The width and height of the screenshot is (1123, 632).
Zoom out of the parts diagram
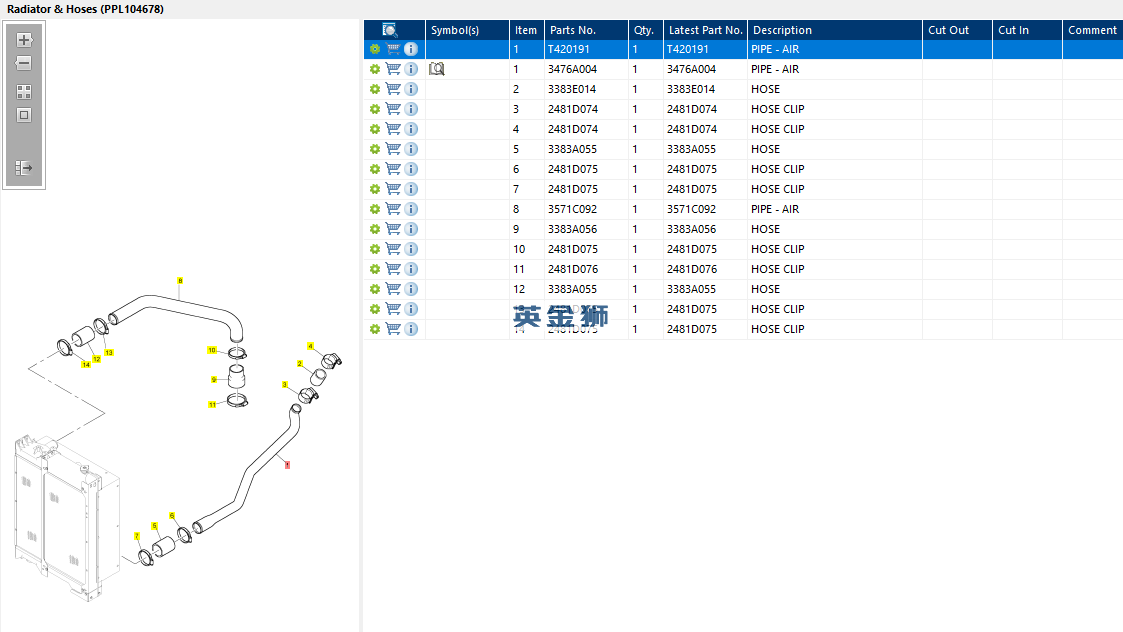[x=24, y=63]
